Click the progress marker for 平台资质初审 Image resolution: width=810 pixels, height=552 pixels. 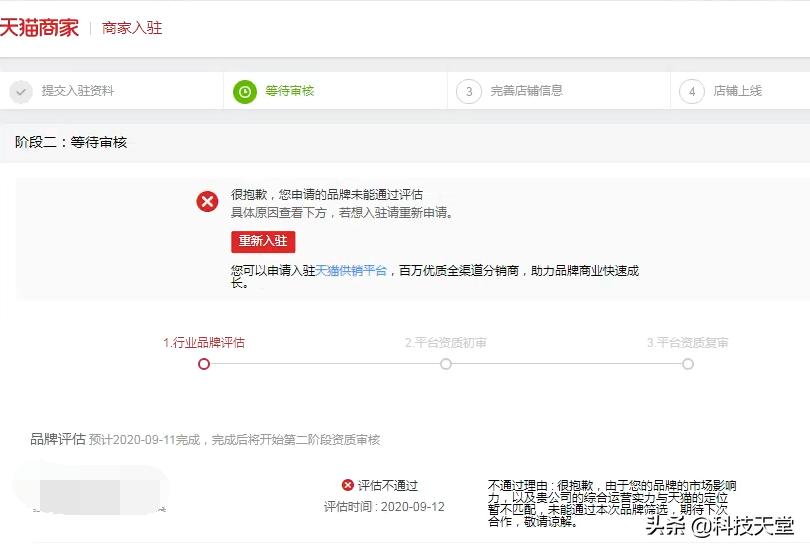coord(446,364)
